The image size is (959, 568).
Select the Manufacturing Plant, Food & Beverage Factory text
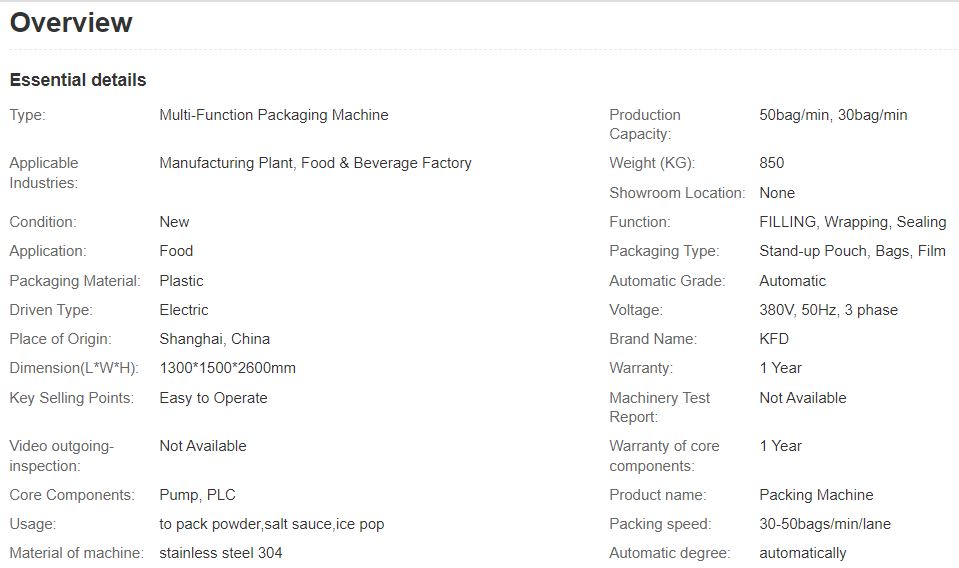[x=315, y=163]
